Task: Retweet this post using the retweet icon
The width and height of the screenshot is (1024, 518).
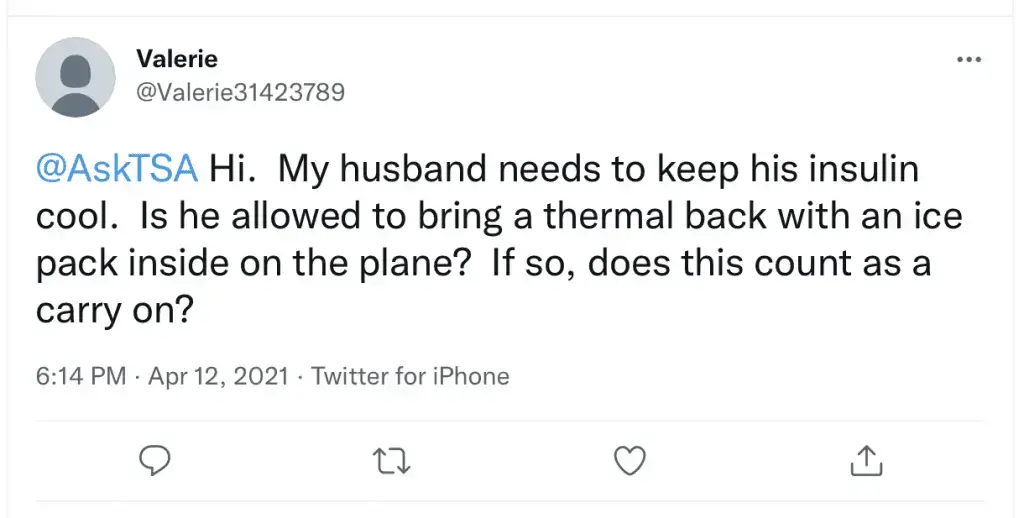Action: [x=392, y=461]
